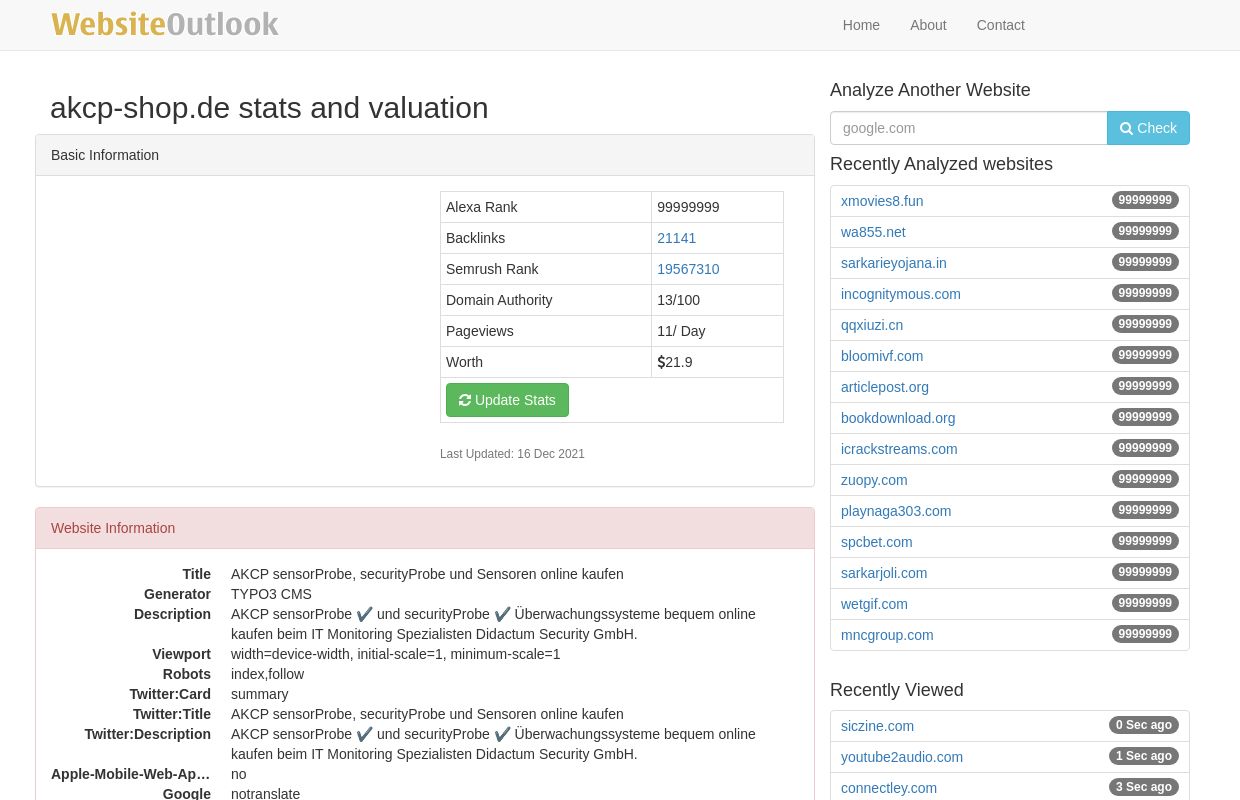This screenshot has width=1240, height=800.
Task: Visit youtube2audio.com from Recently Viewed
Action: point(902,757)
